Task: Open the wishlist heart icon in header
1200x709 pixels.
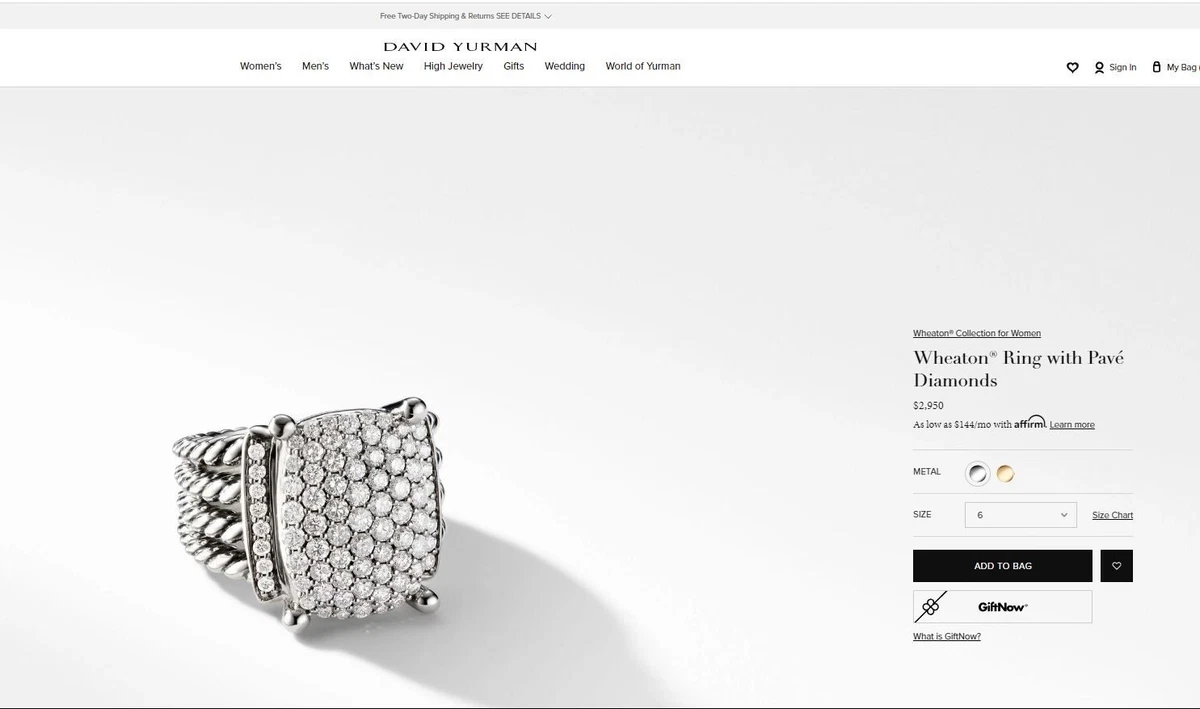Action: (1072, 67)
